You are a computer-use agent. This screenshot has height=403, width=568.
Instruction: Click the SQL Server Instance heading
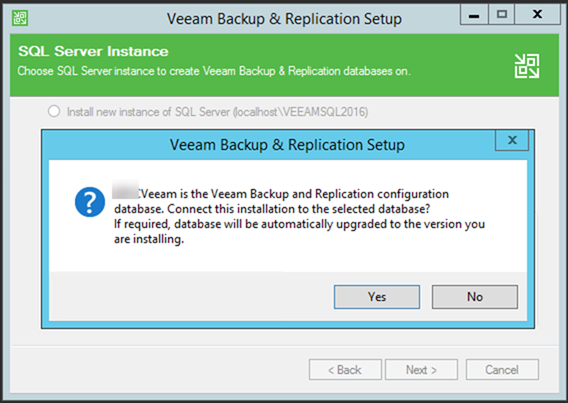pyautogui.click(x=93, y=51)
